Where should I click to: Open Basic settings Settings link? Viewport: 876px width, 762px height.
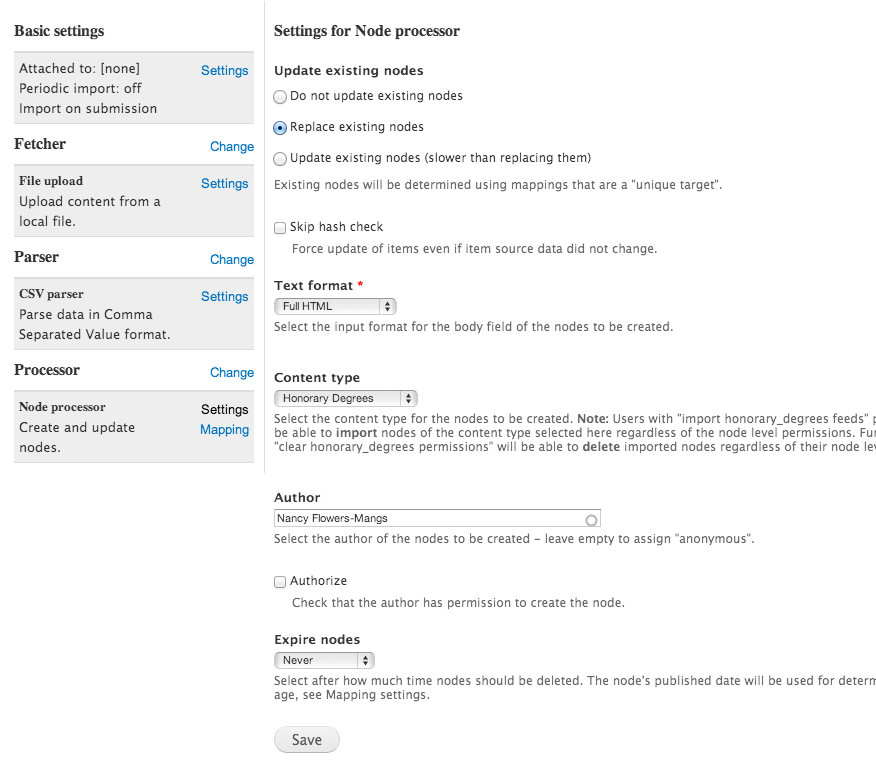coord(224,71)
